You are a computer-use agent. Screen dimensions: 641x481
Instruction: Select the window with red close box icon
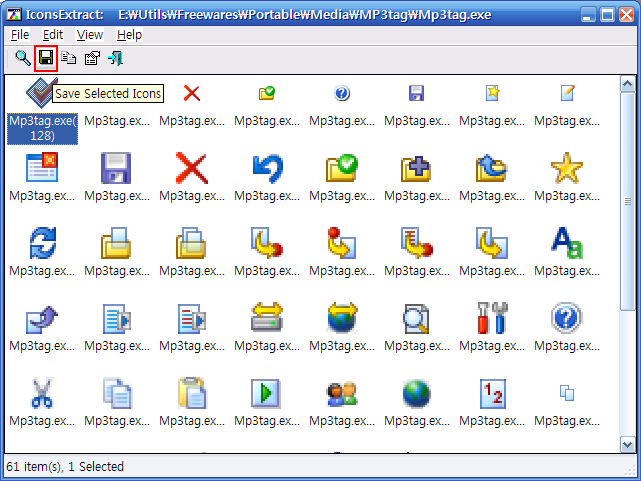tap(42, 168)
